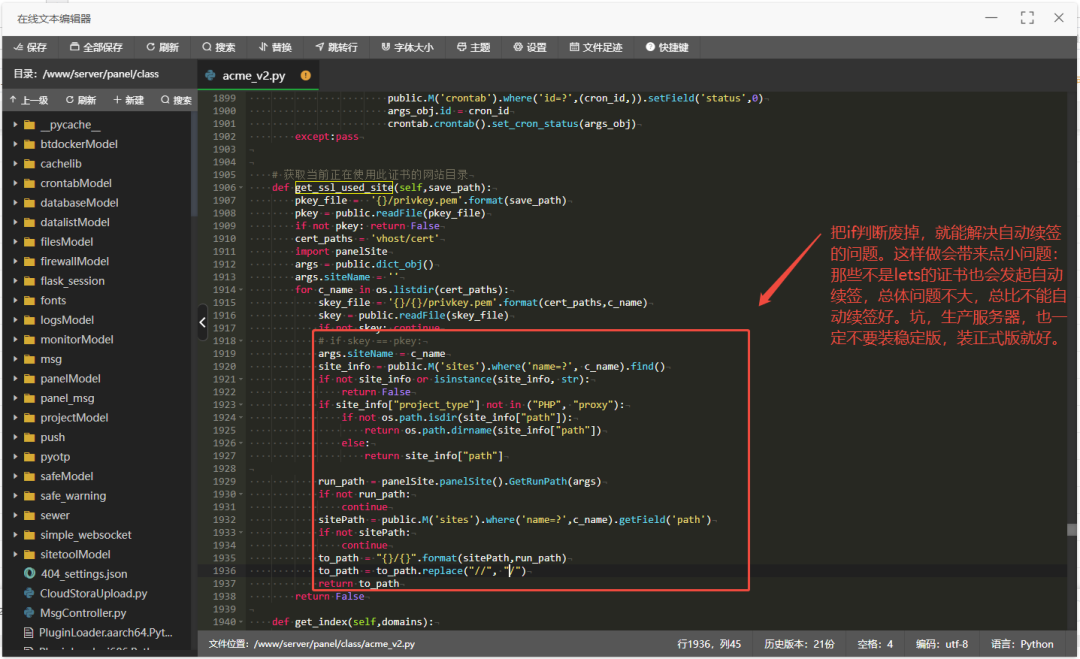Open CloudStoraUpload.py file
Image resolution: width=1080 pixels, height=659 pixels.
[x=96, y=594]
